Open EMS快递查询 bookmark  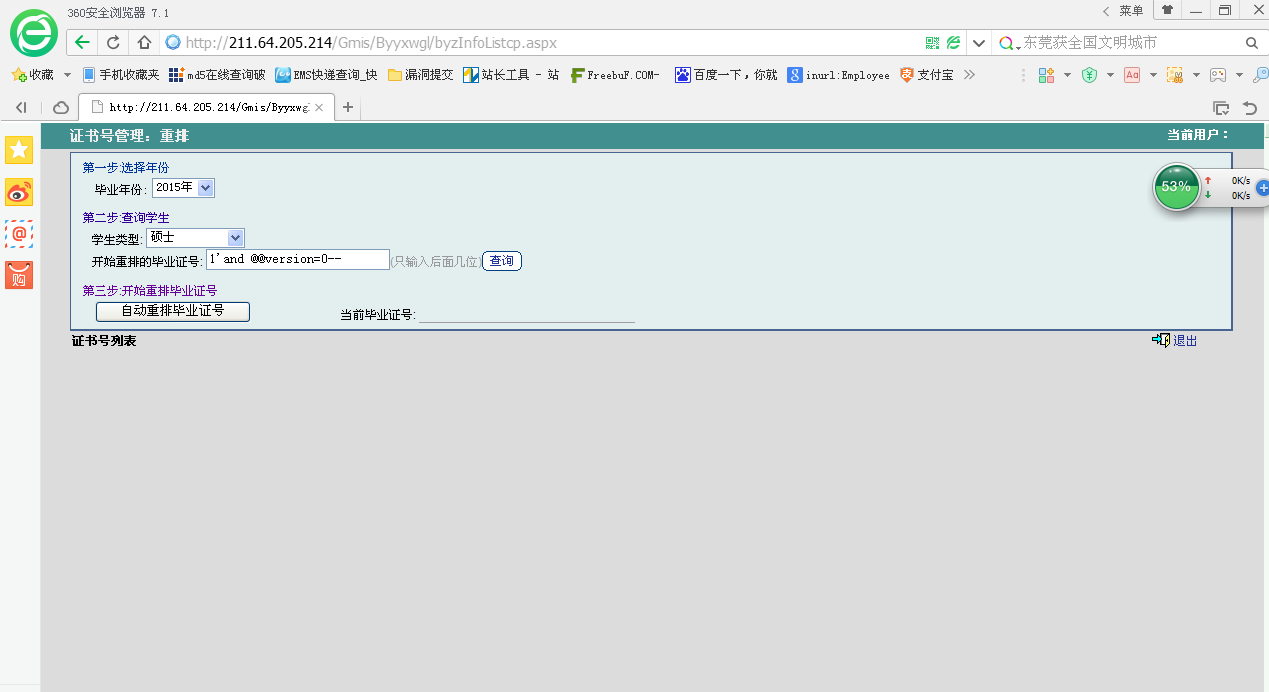tap(327, 75)
